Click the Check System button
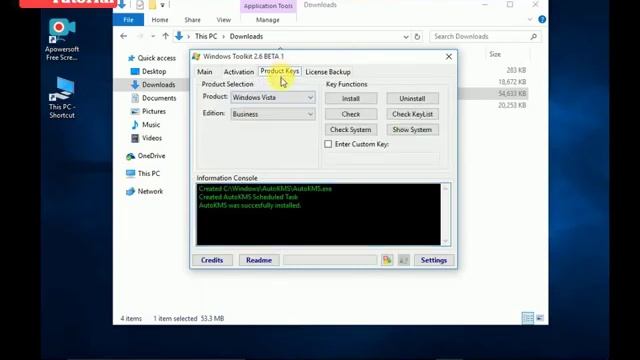Viewport: 640px width, 360px height. (351, 130)
